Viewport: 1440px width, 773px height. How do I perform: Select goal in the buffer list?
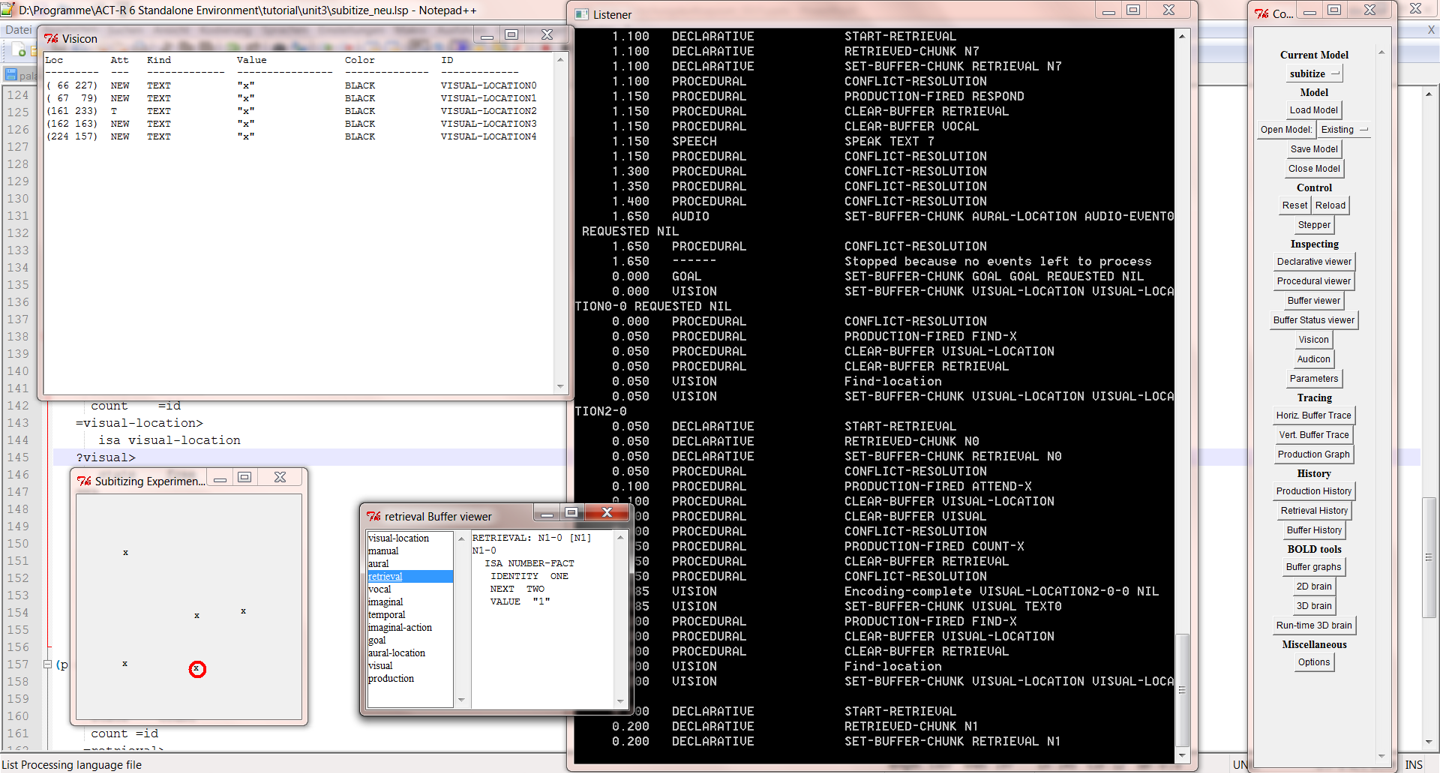point(377,640)
